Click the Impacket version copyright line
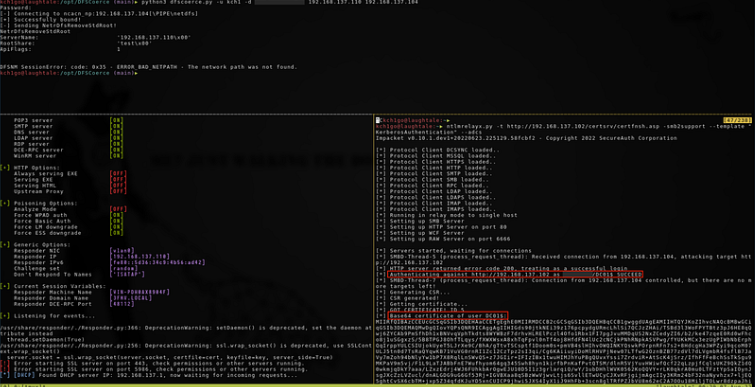Screen dimensions: 755x387 [526, 138]
